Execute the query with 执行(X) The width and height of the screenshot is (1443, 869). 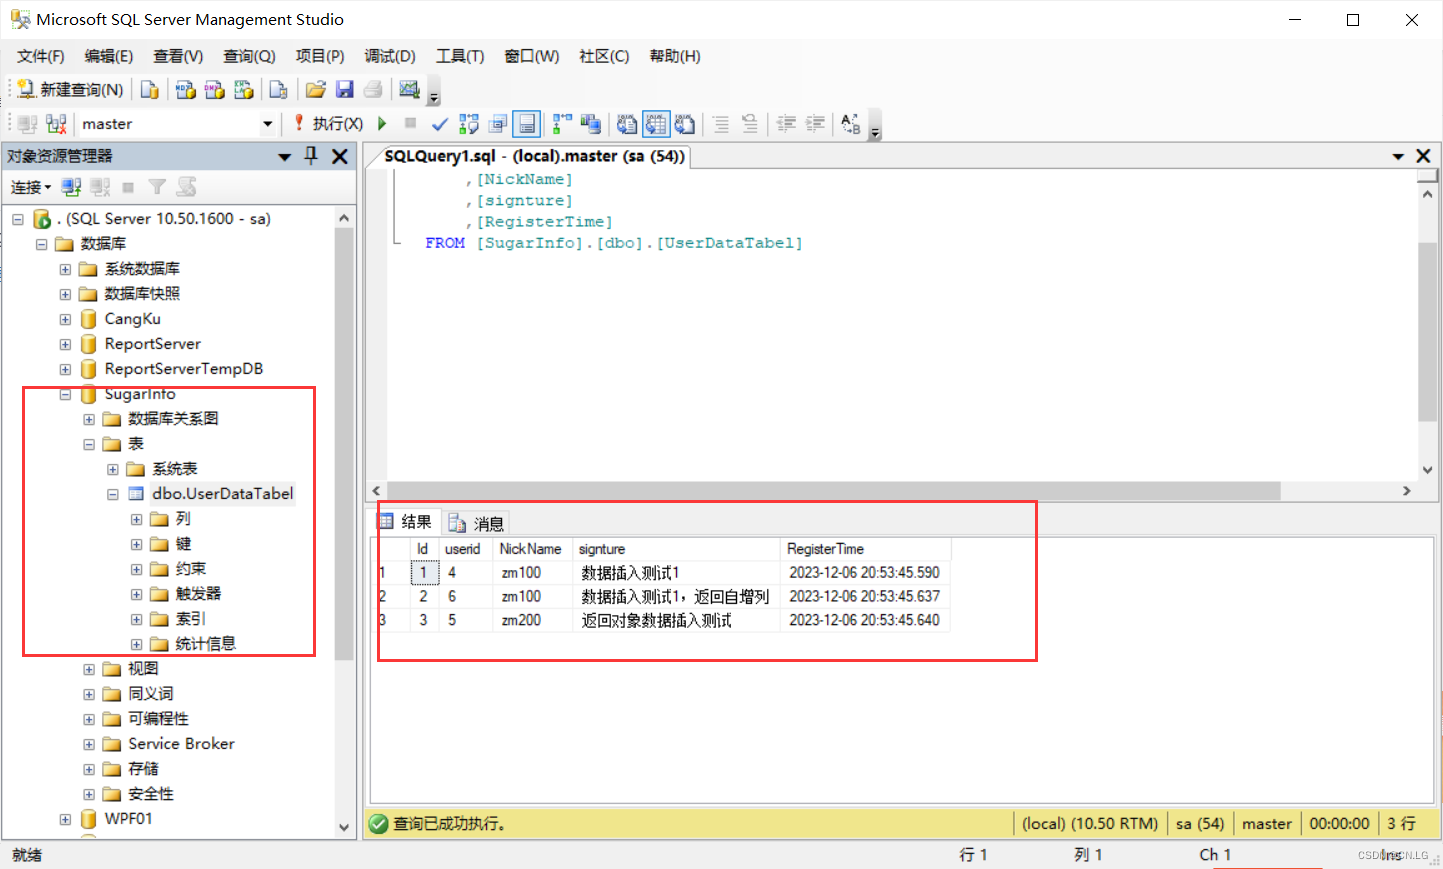pos(327,124)
